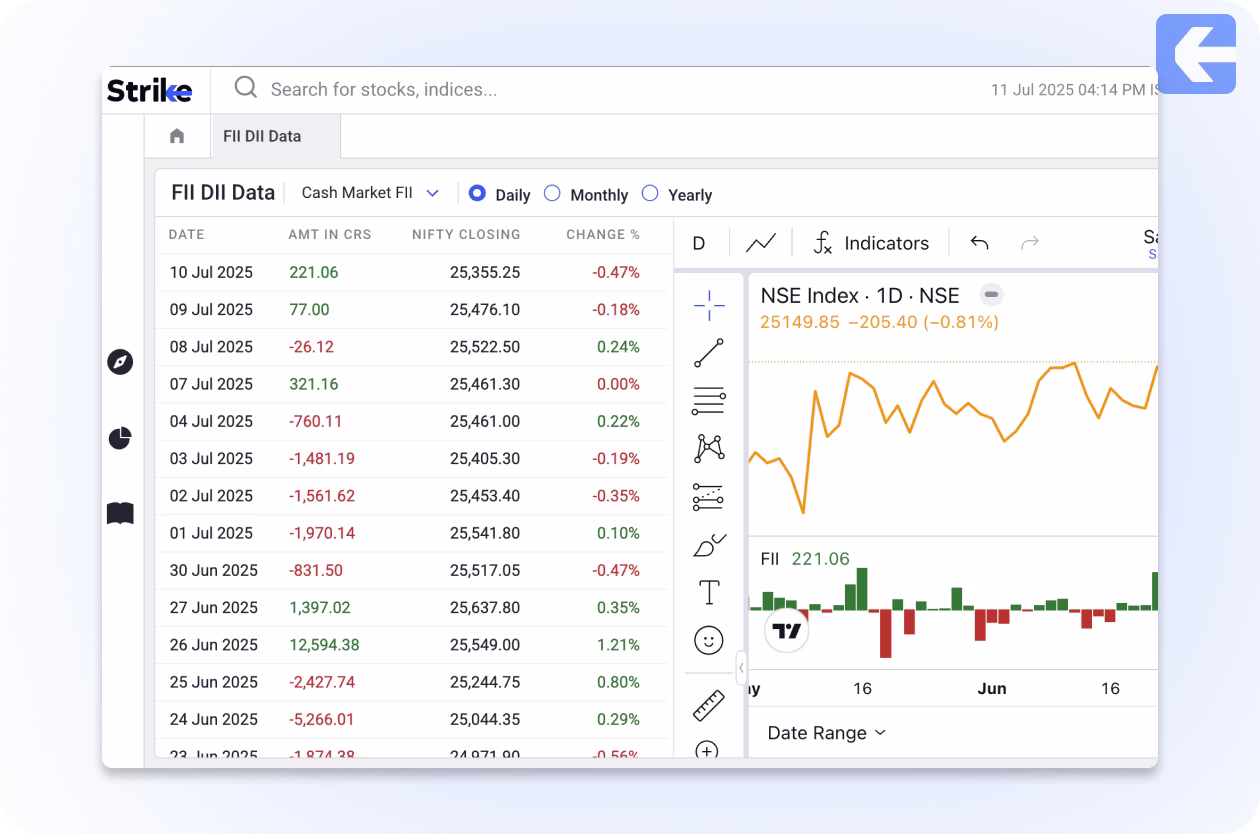The width and height of the screenshot is (1260, 834).
Task: Click the Strike logo
Action: click(150, 90)
